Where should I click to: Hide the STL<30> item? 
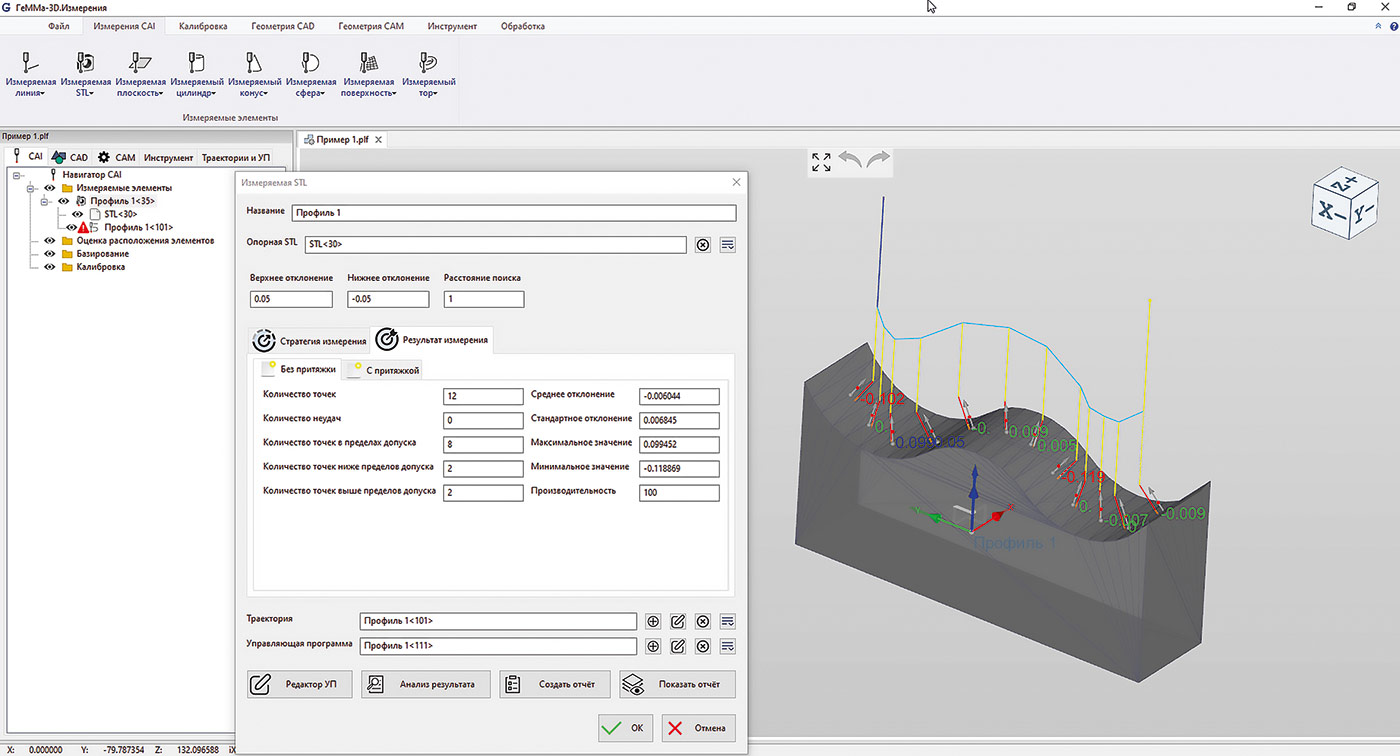[x=77, y=214]
